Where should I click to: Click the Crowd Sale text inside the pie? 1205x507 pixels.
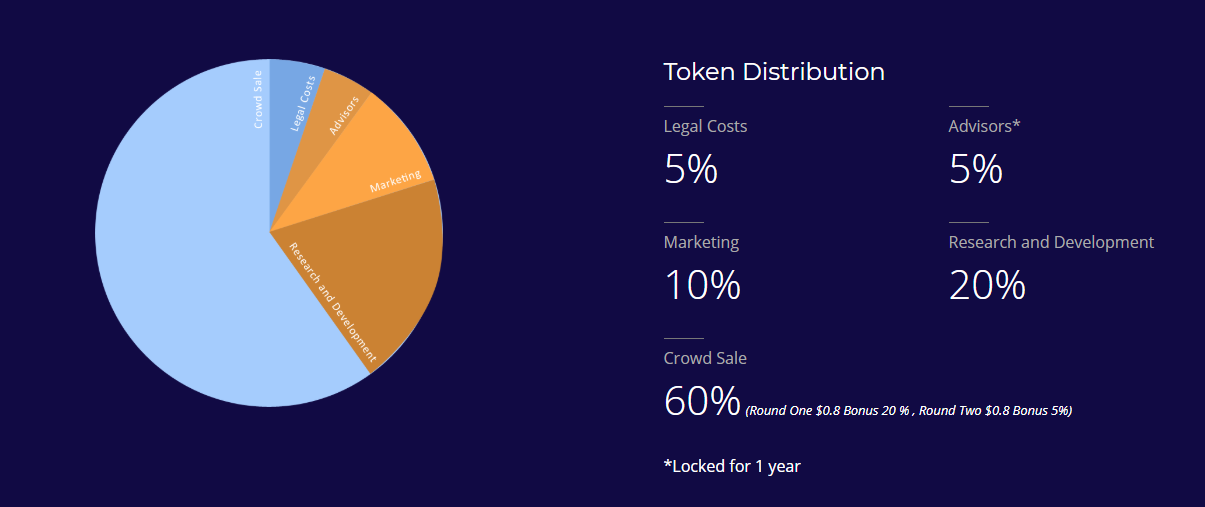coord(258,98)
